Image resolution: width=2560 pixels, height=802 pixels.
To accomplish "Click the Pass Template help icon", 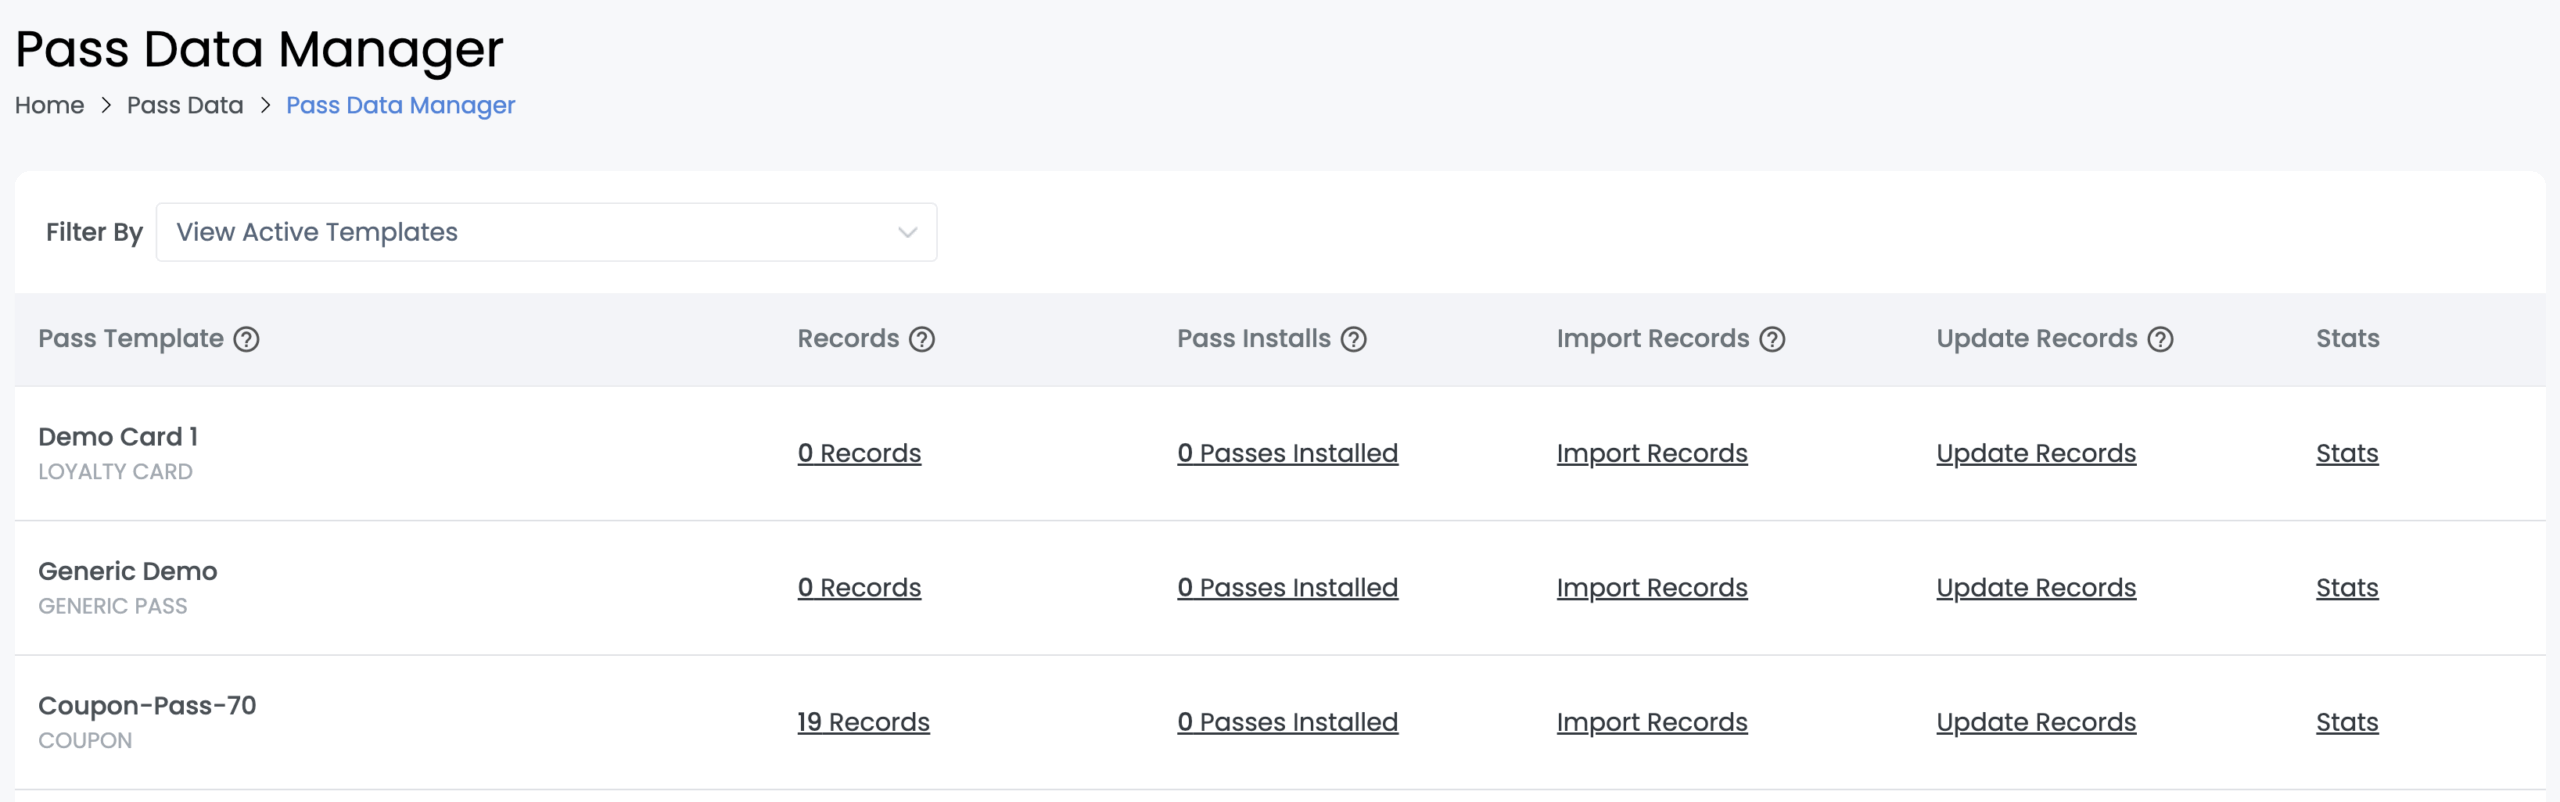I will coord(246,339).
